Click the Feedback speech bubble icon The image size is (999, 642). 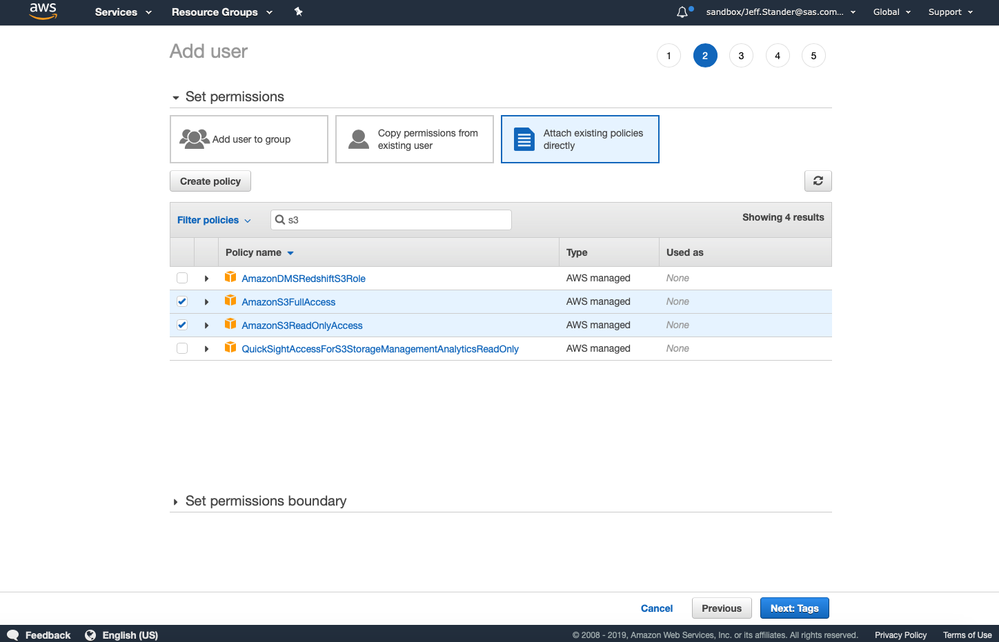point(13,635)
